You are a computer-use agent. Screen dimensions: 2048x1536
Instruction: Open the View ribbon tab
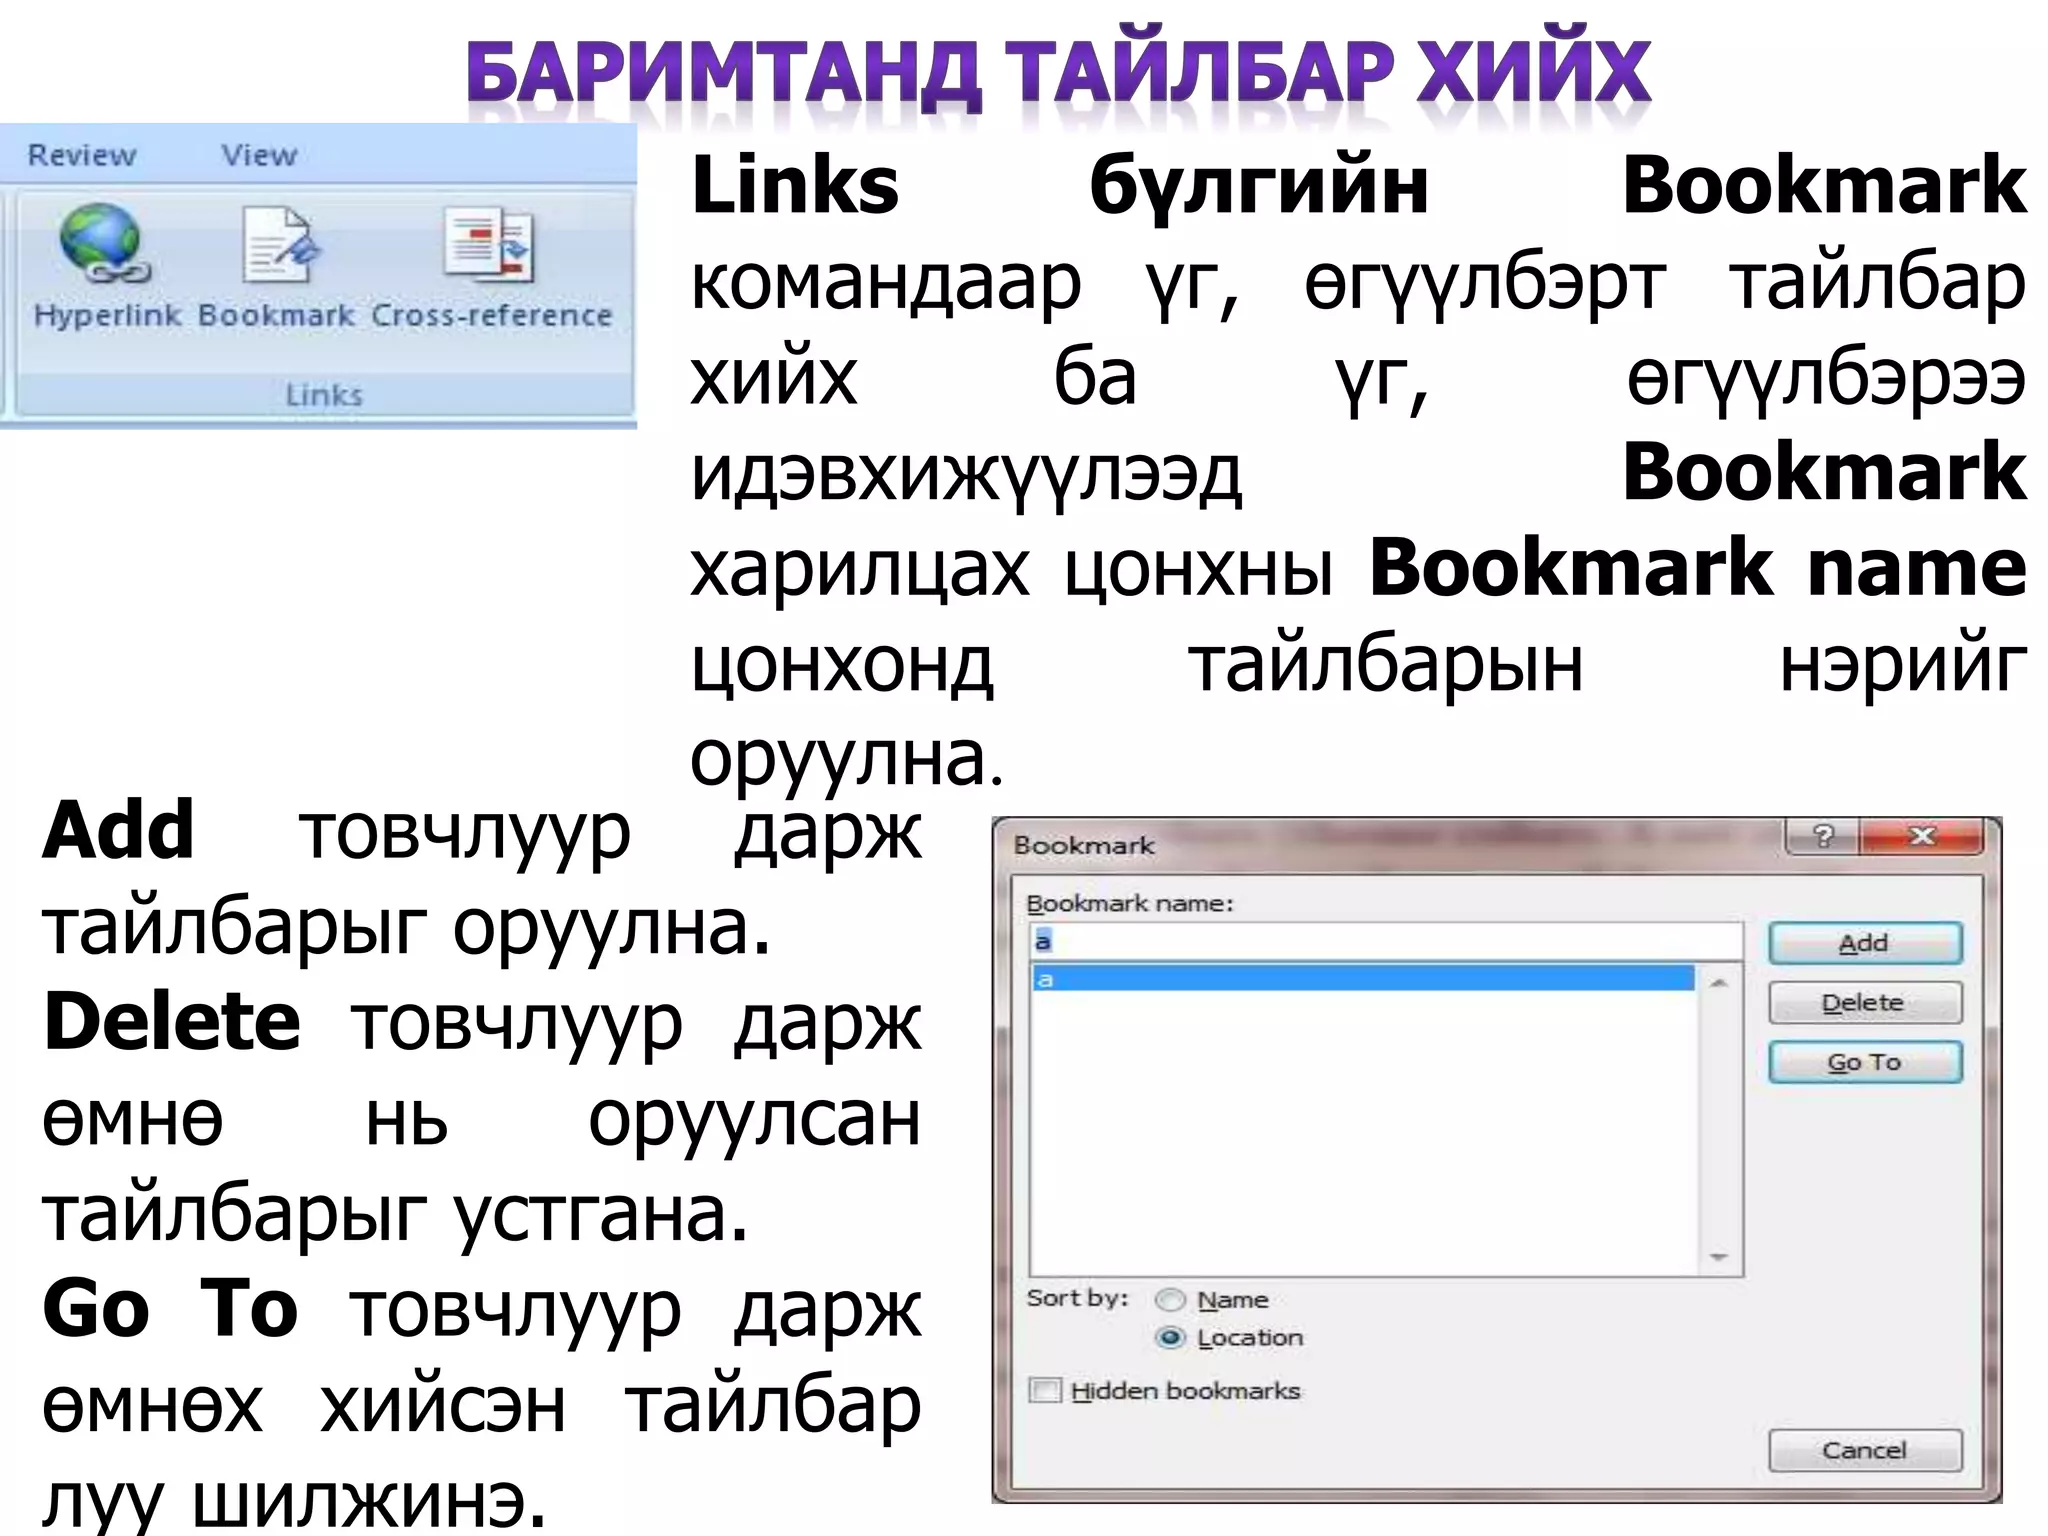click(x=259, y=155)
